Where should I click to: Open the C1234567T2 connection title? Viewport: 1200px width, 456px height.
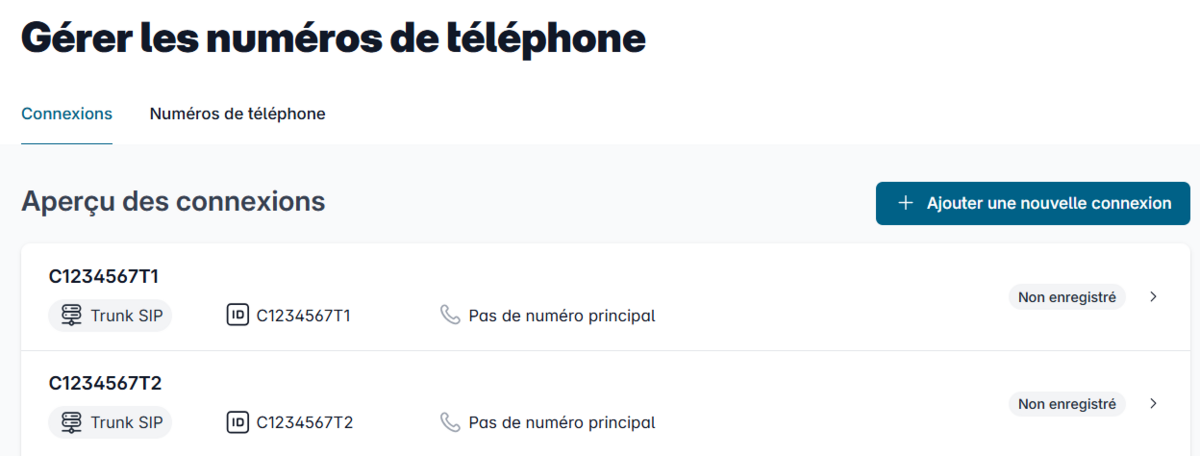click(x=105, y=383)
